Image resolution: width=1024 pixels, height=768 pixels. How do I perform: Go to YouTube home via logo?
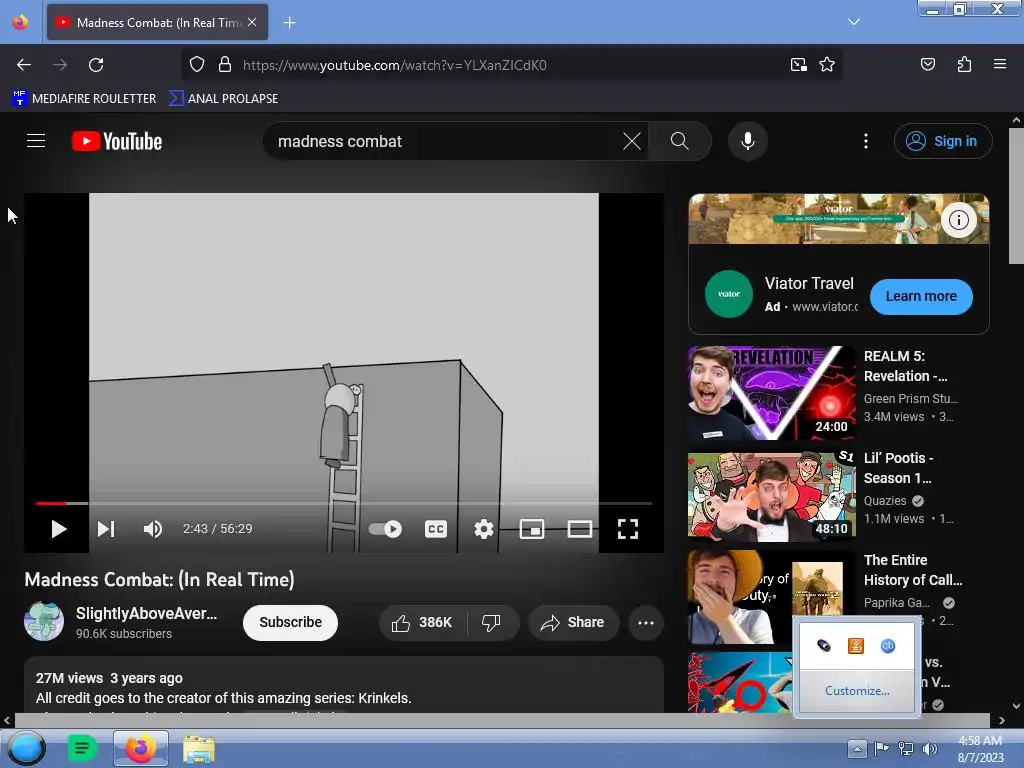click(x=117, y=141)
